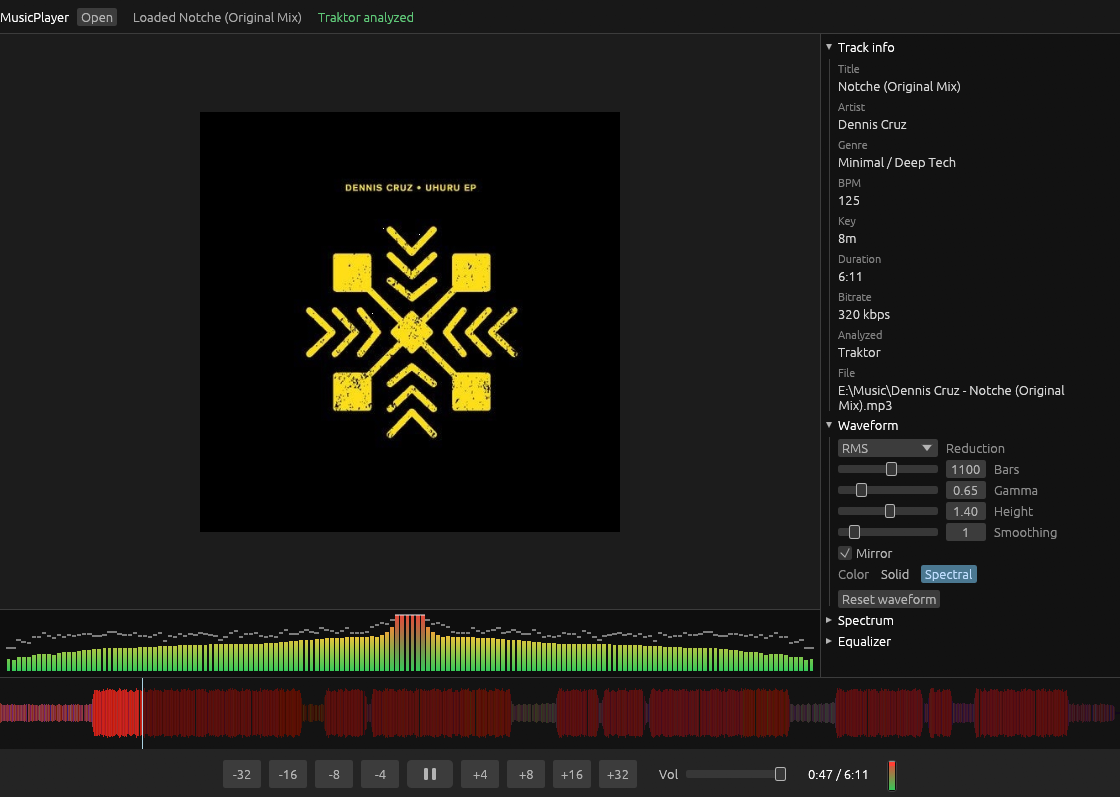Jump back 4 beats
The image size is (1120, 797).
pos(380,774)
